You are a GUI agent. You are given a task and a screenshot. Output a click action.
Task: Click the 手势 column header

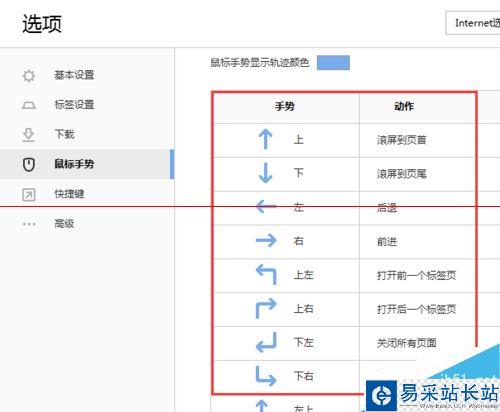coord(285,107)
